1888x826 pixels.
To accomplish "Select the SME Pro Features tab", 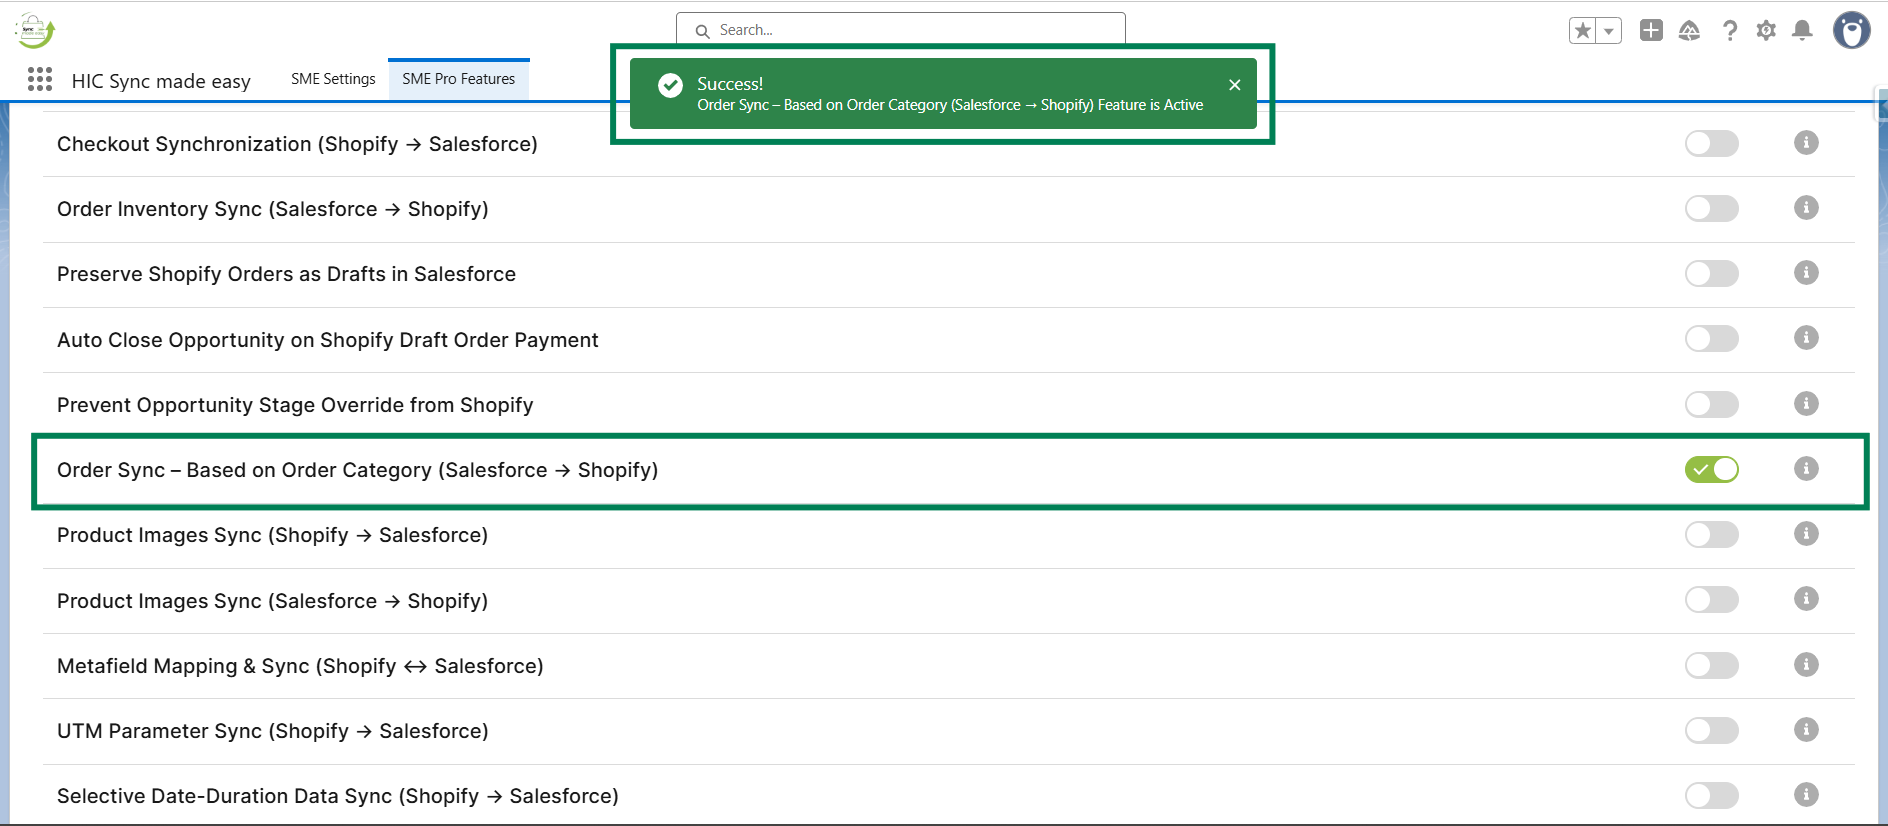I will point(458,79).
